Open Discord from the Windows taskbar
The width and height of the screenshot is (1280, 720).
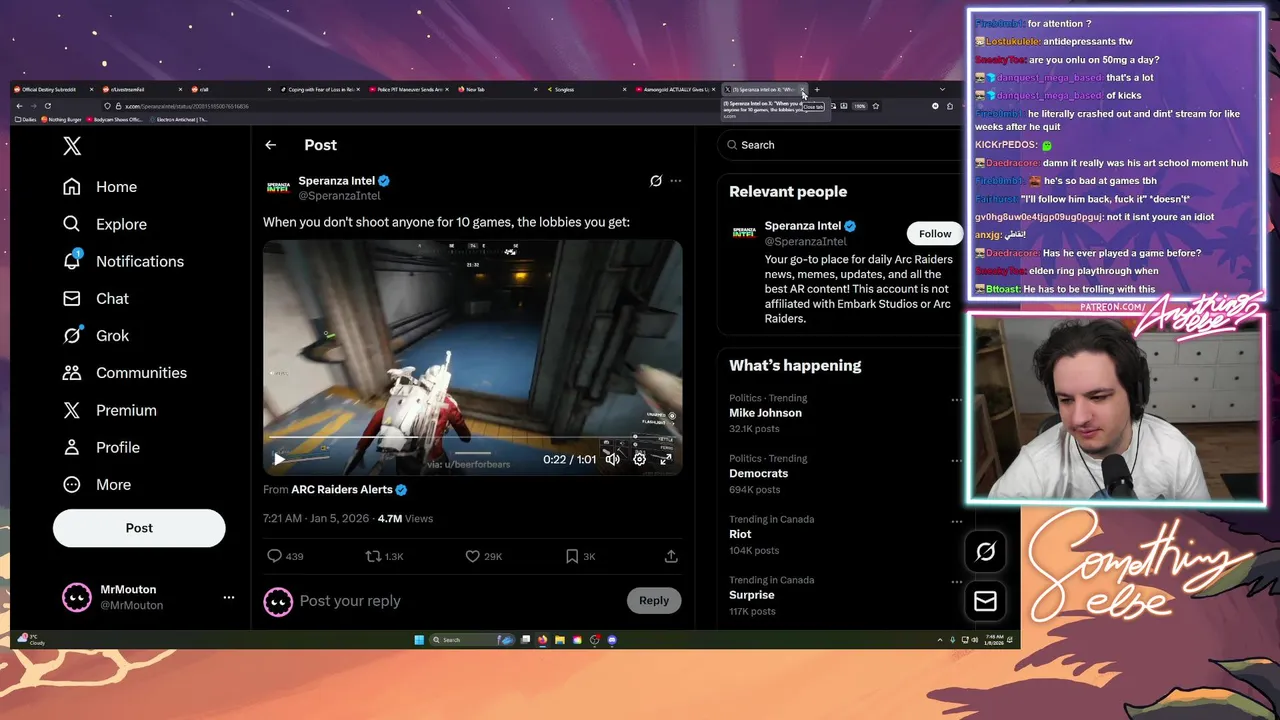[x=612, y=640]
